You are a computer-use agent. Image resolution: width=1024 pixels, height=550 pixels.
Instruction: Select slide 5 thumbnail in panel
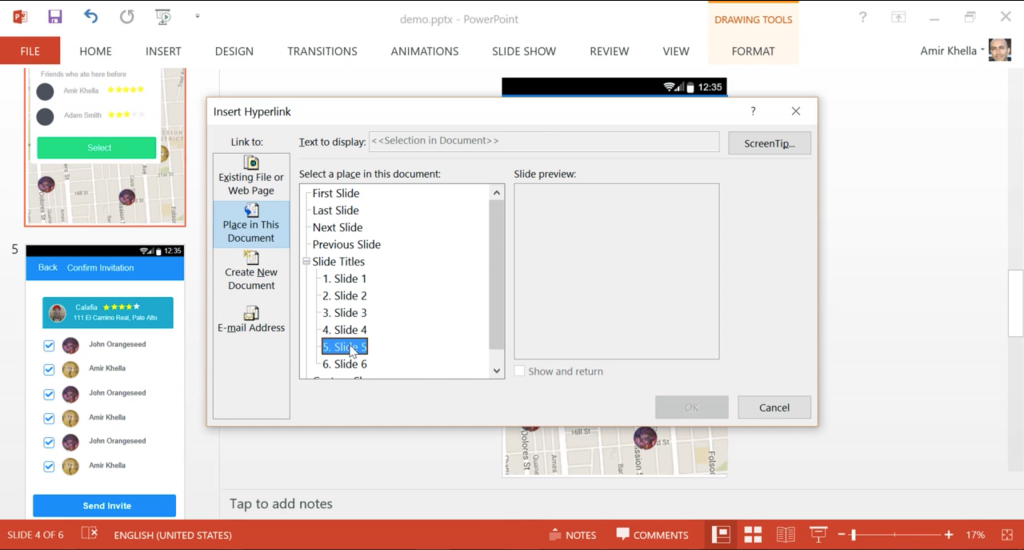click(x=104, y=382)
